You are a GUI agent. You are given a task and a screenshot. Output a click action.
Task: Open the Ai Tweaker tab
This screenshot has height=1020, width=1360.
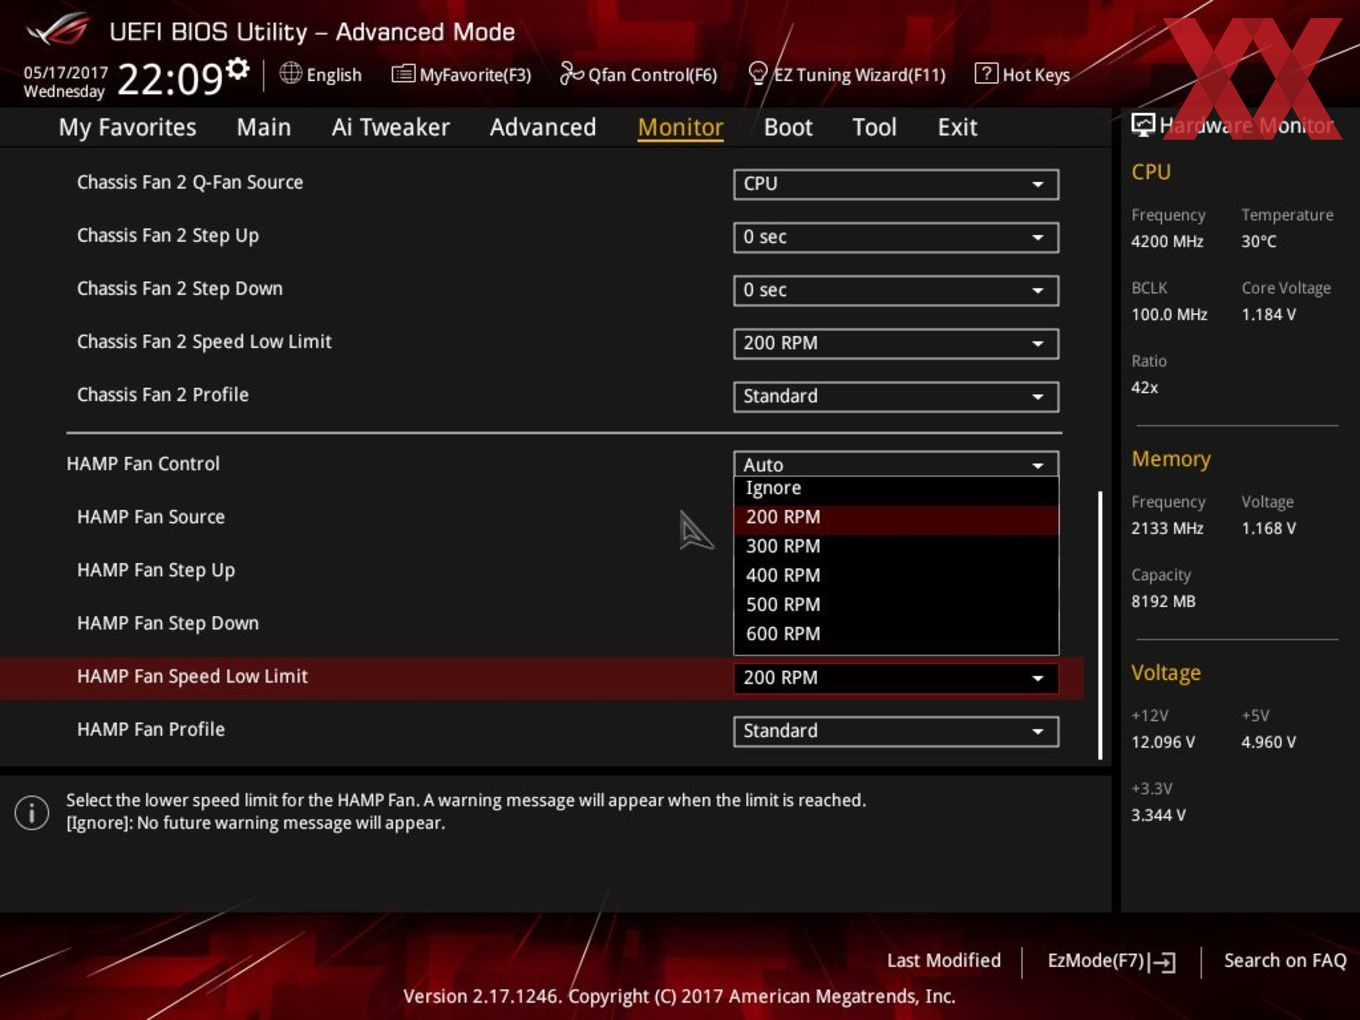tap(390, 127)
